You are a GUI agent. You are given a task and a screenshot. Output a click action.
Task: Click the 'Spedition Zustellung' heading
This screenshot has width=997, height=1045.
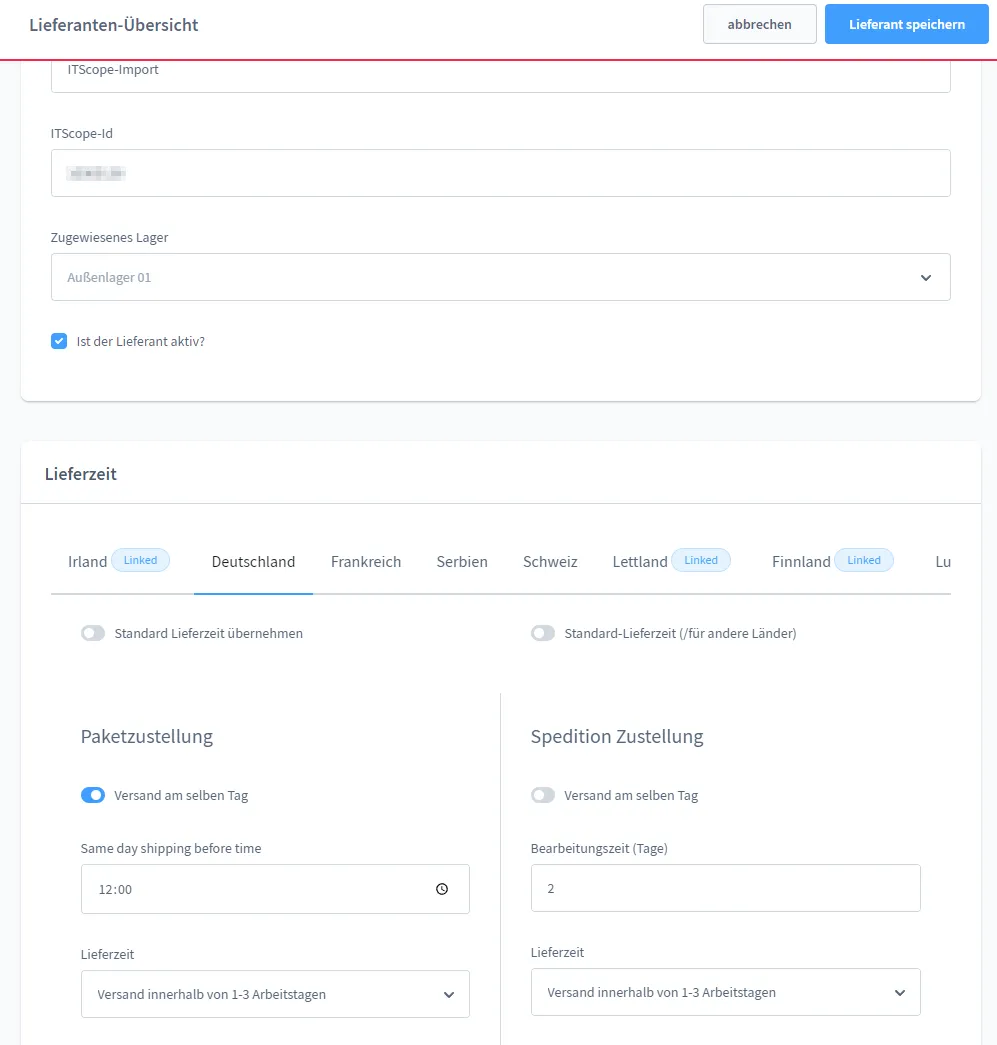click(x=617, y=736)
